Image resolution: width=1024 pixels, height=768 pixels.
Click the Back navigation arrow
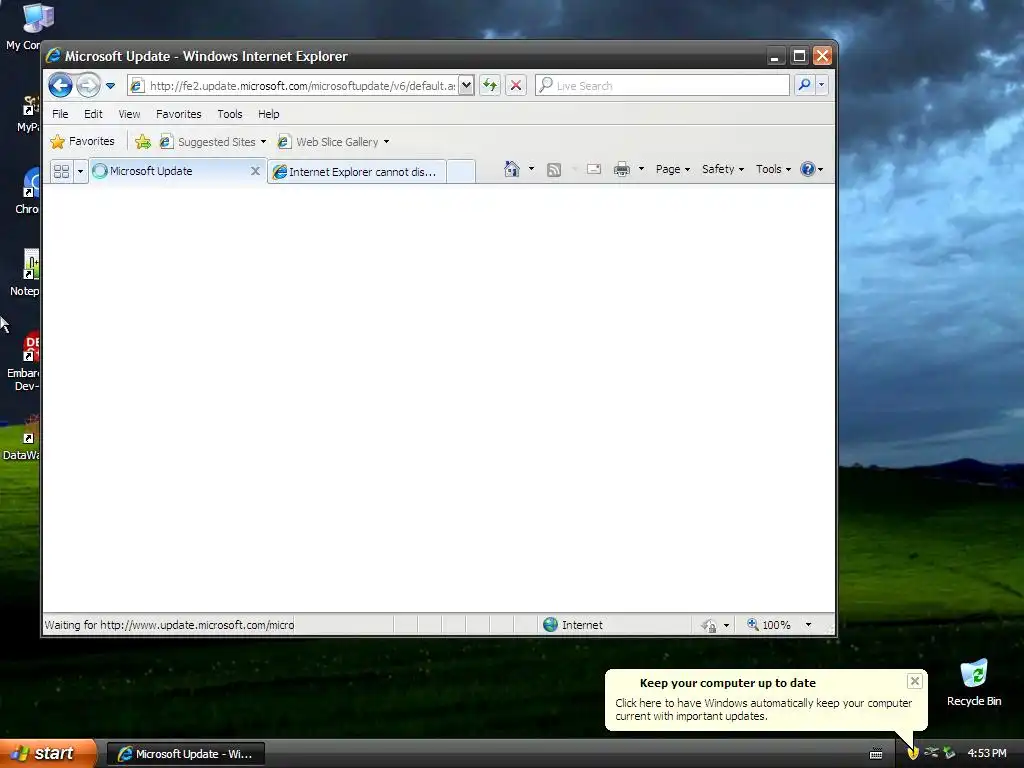[x=60, y=85]
